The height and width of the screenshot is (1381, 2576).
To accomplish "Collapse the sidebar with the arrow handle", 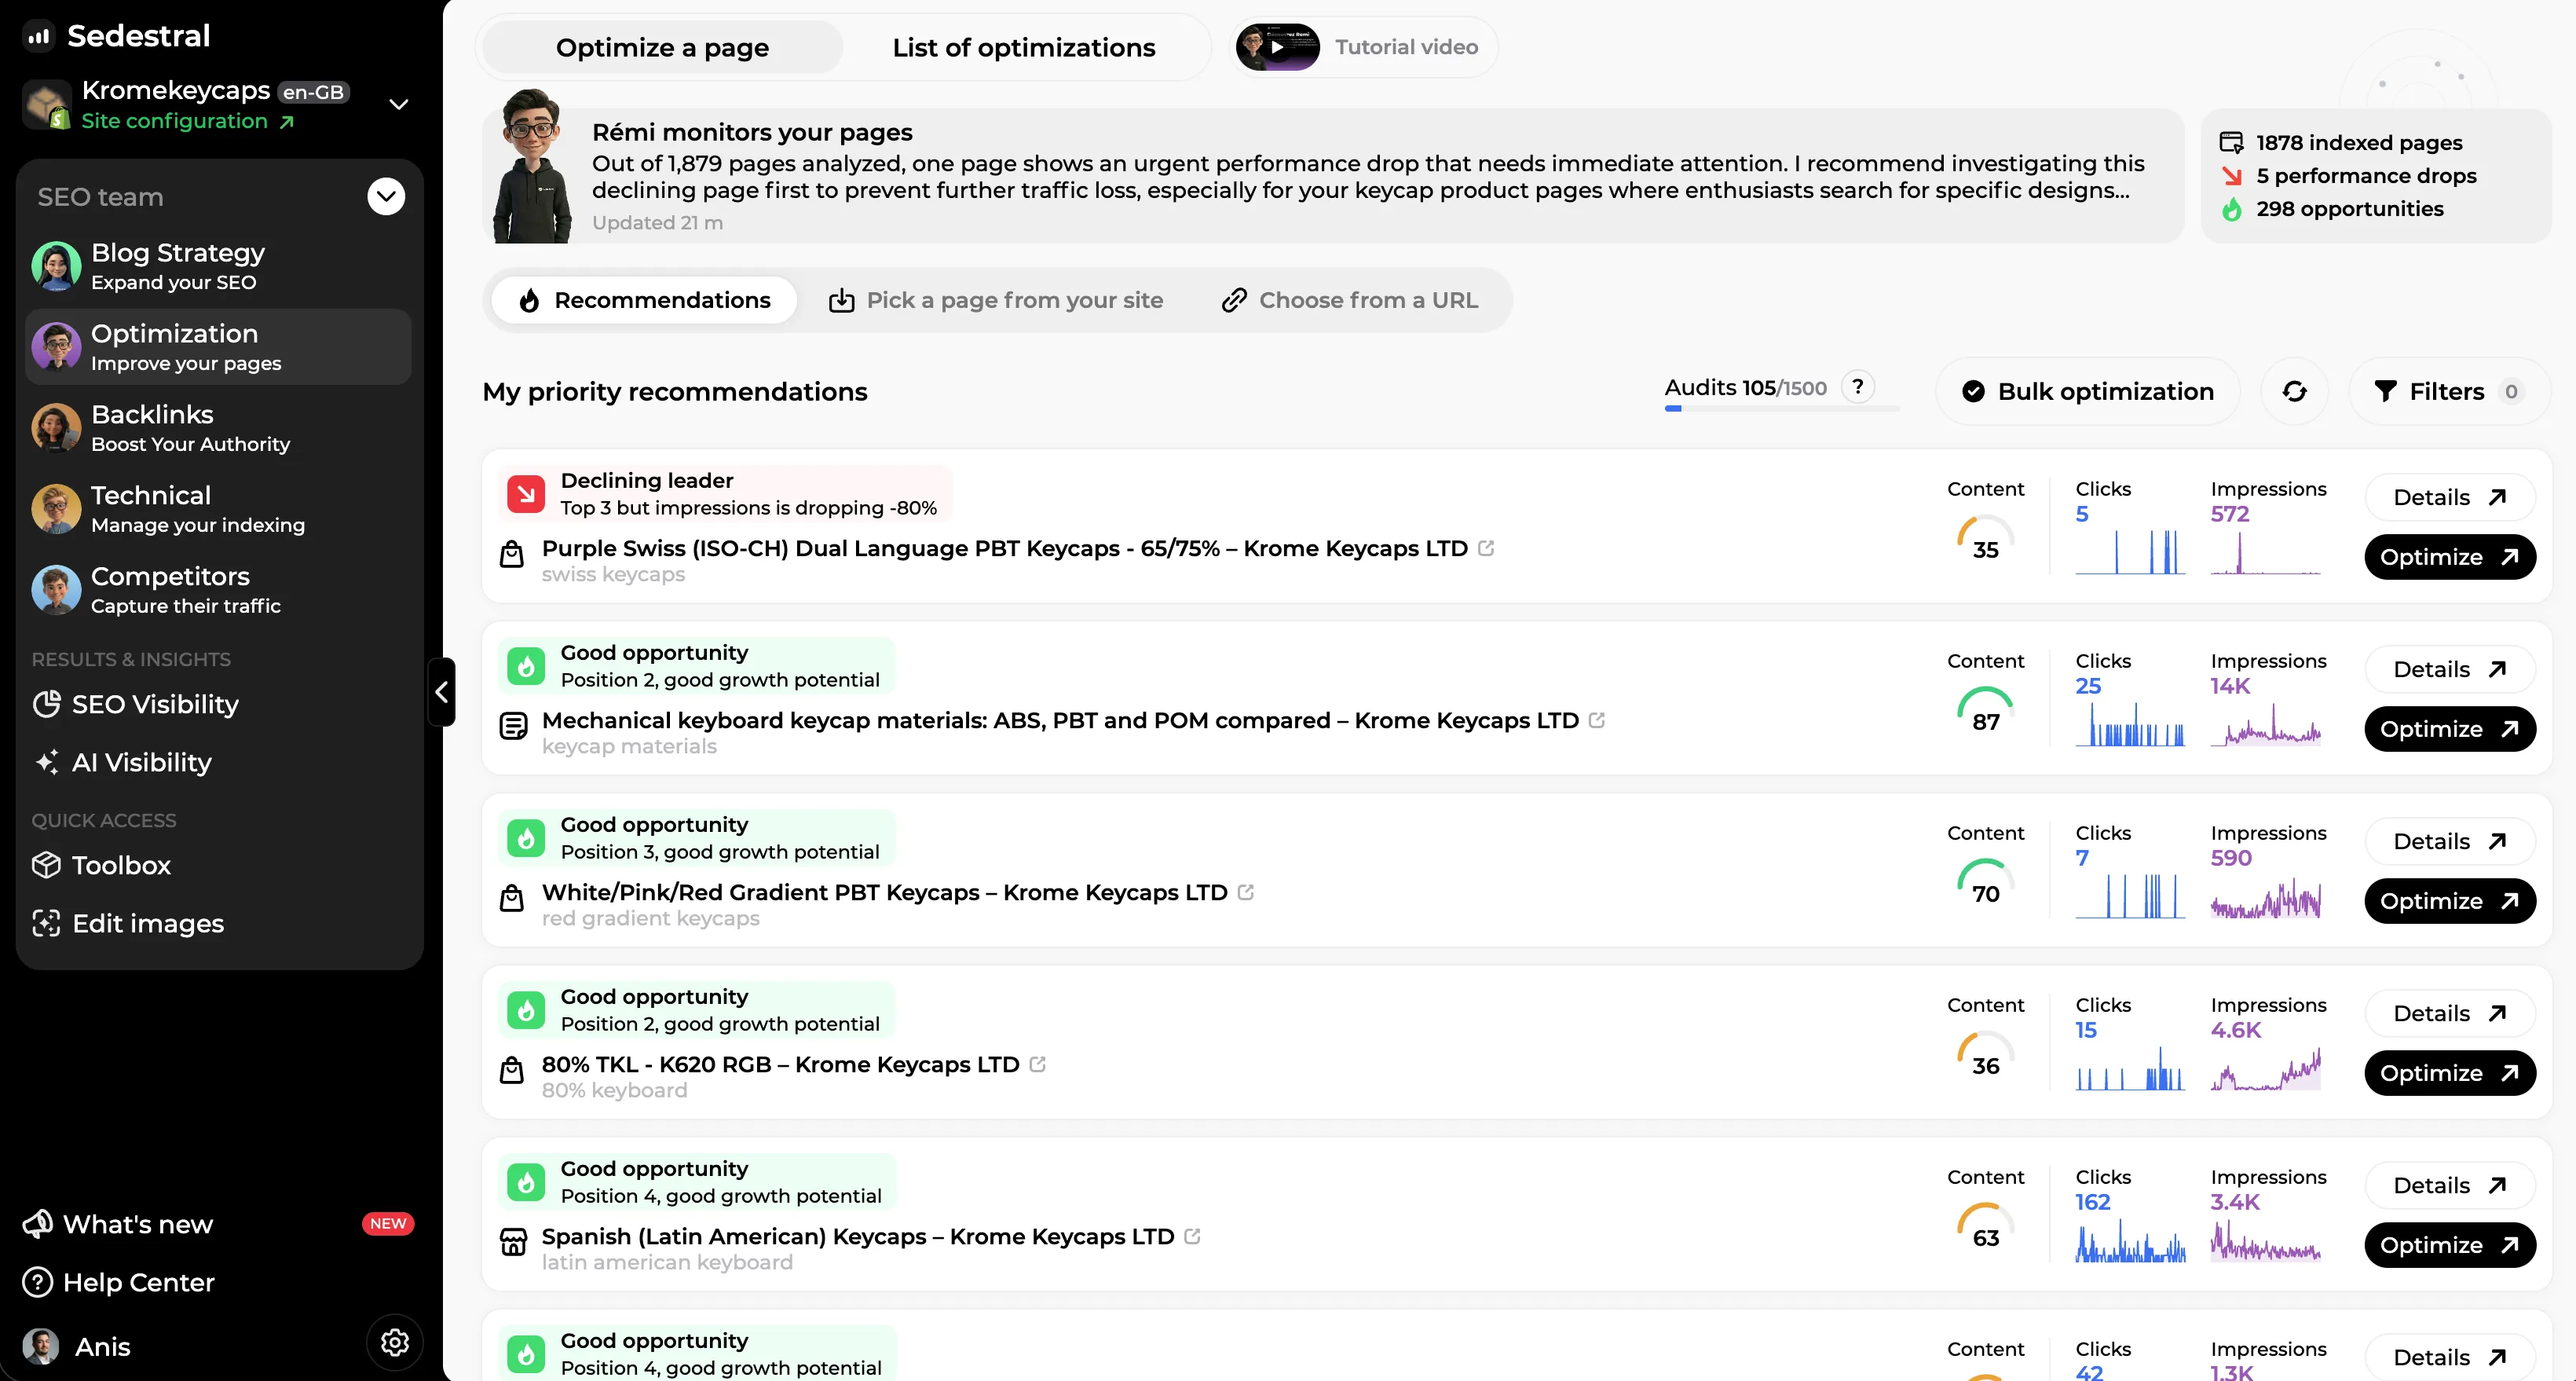I will pos(442,692).
